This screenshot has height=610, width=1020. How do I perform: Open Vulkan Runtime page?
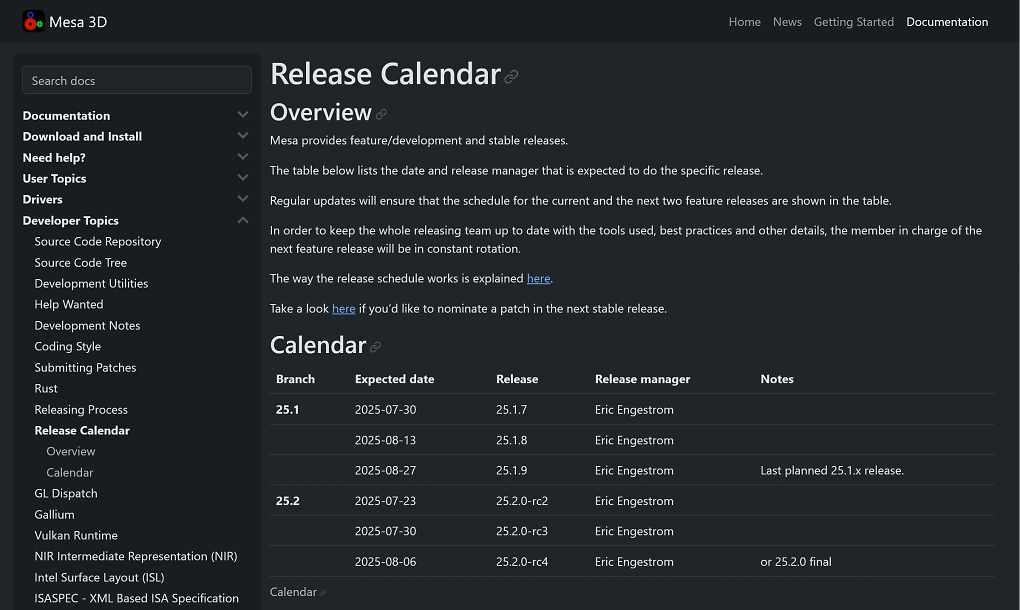76,535
